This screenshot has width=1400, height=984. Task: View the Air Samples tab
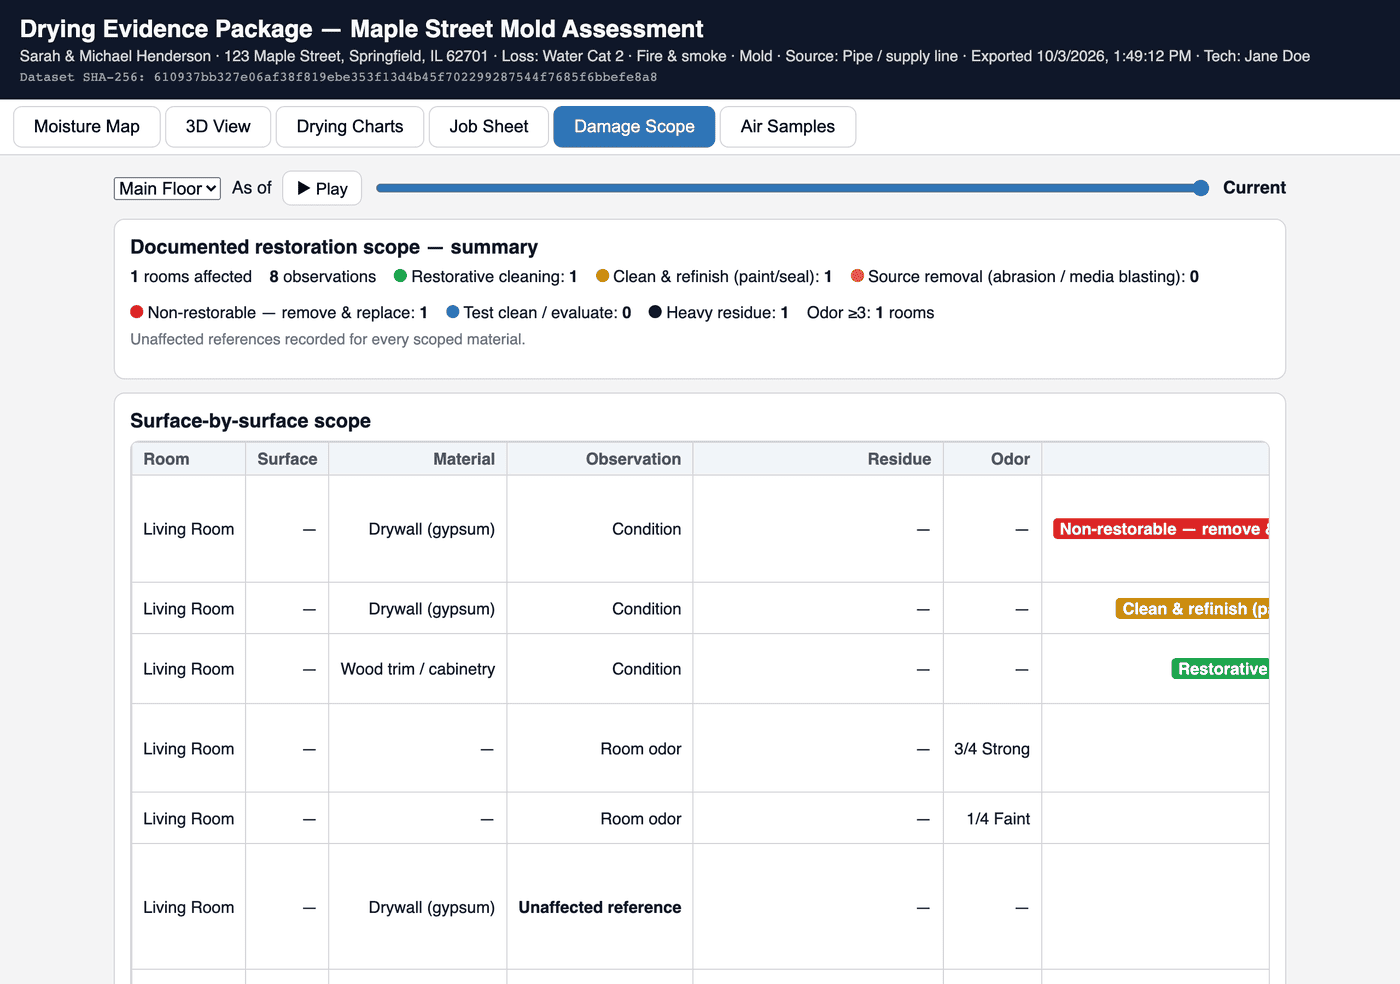tap(788, 127)
